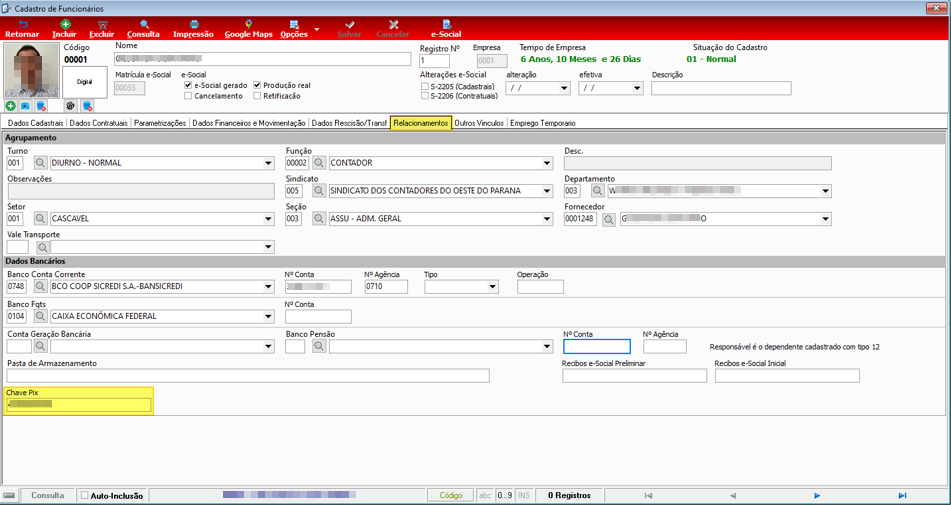Check the S-2205 (Cadastrais) option
Viewport: 951px width, 505px height.
pos(425,86)
